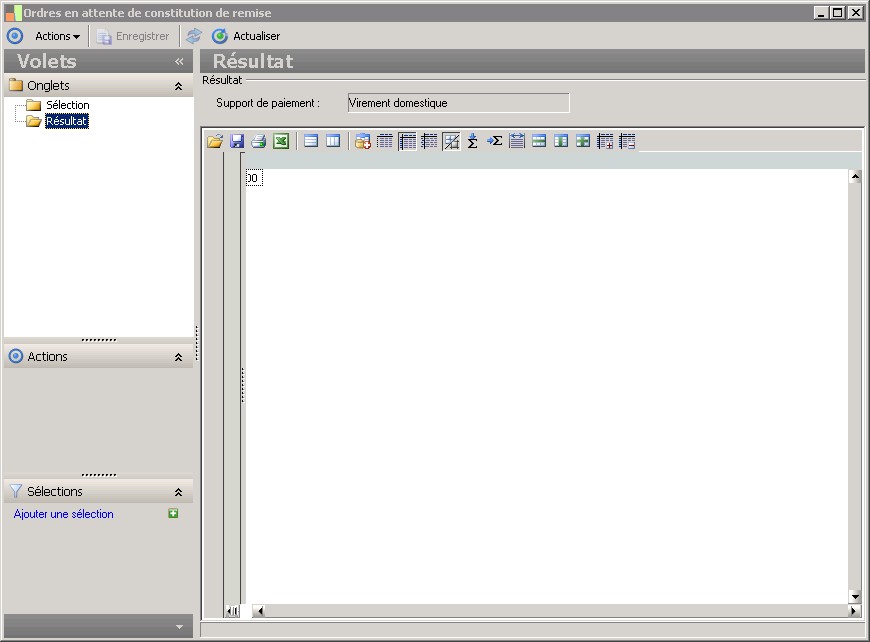
Task: Click the green highlighted row icon
Action: (539, 141)
